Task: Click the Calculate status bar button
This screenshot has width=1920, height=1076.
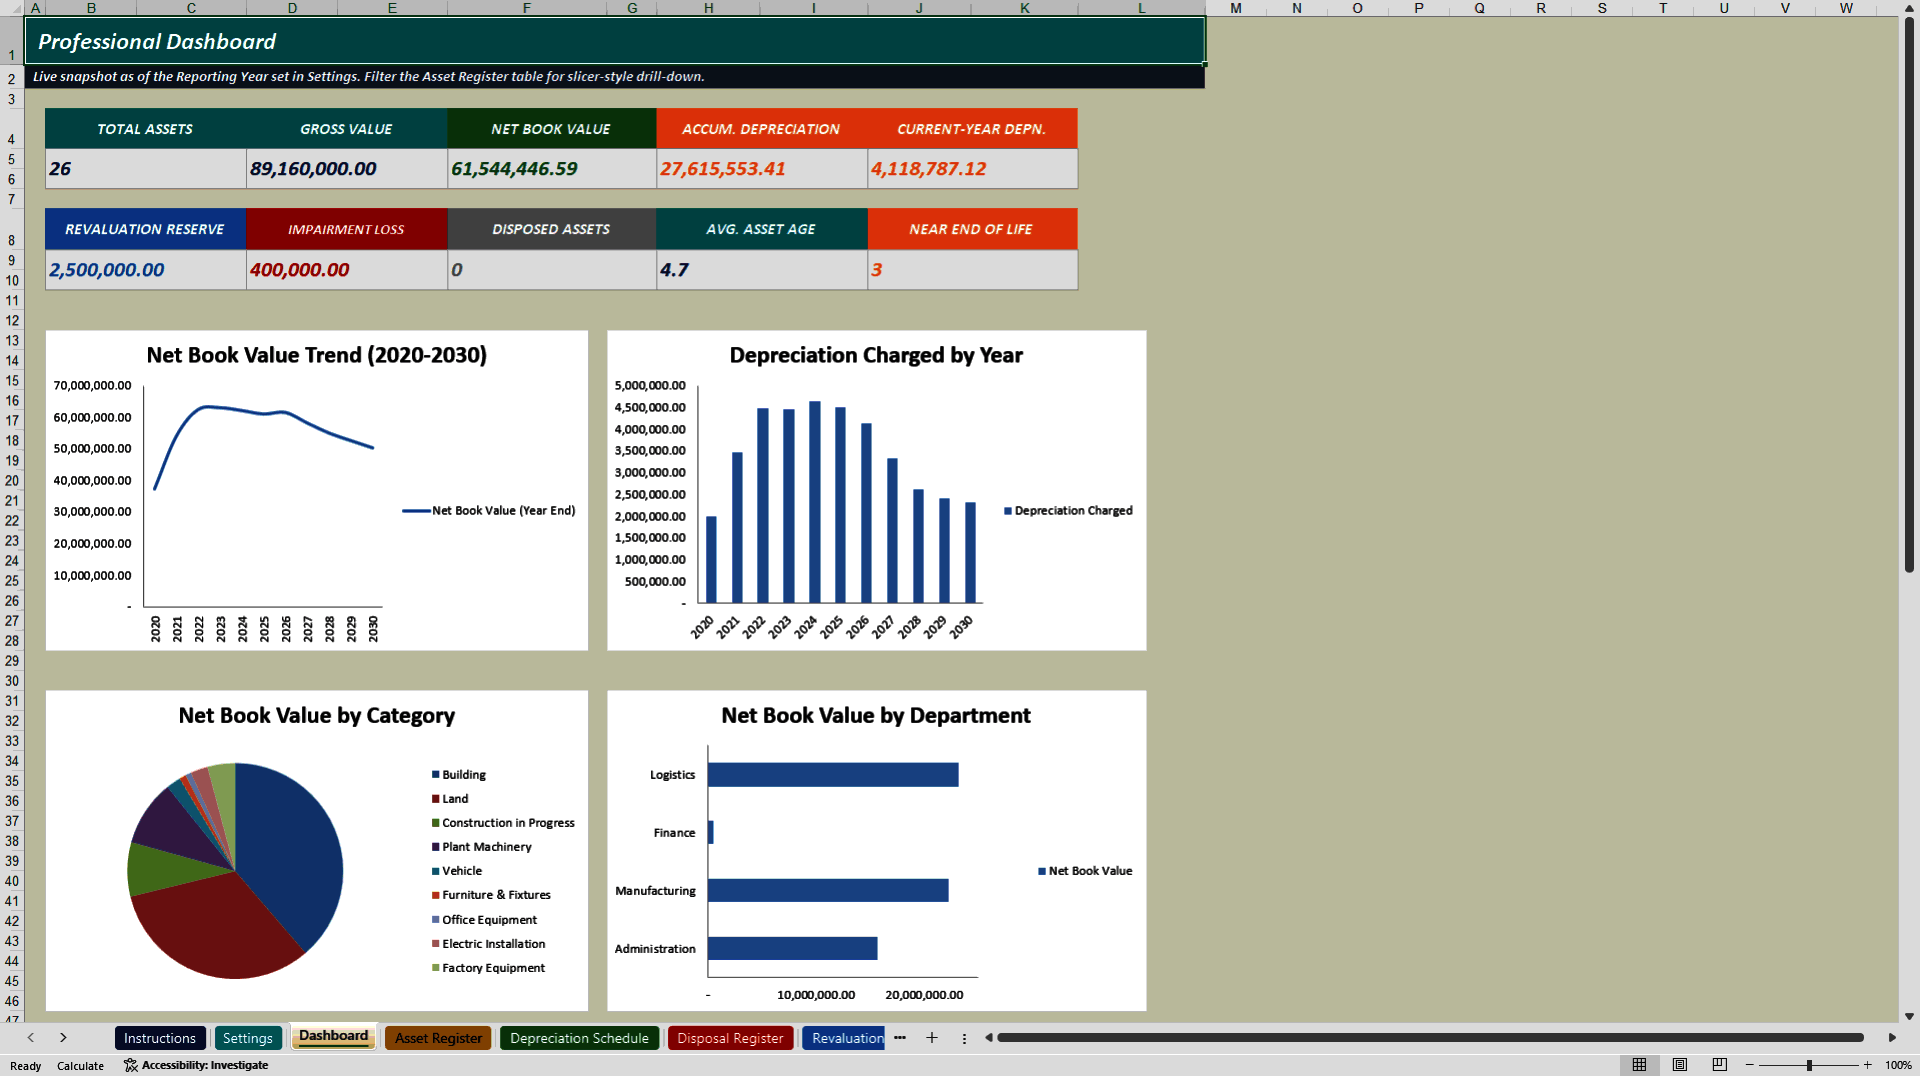Action: coord(80,1066)
